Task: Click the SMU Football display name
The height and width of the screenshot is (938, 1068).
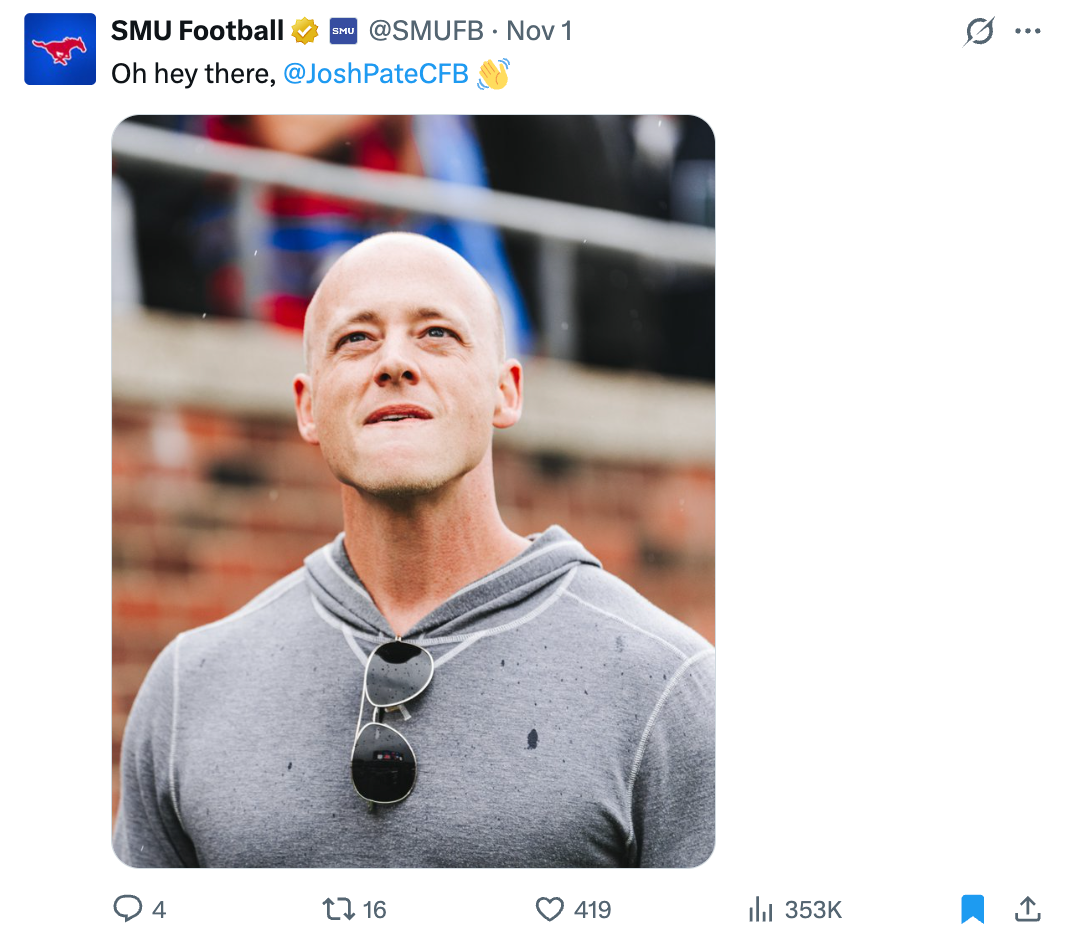Action: pyautogui.click(x=197, y=31)
